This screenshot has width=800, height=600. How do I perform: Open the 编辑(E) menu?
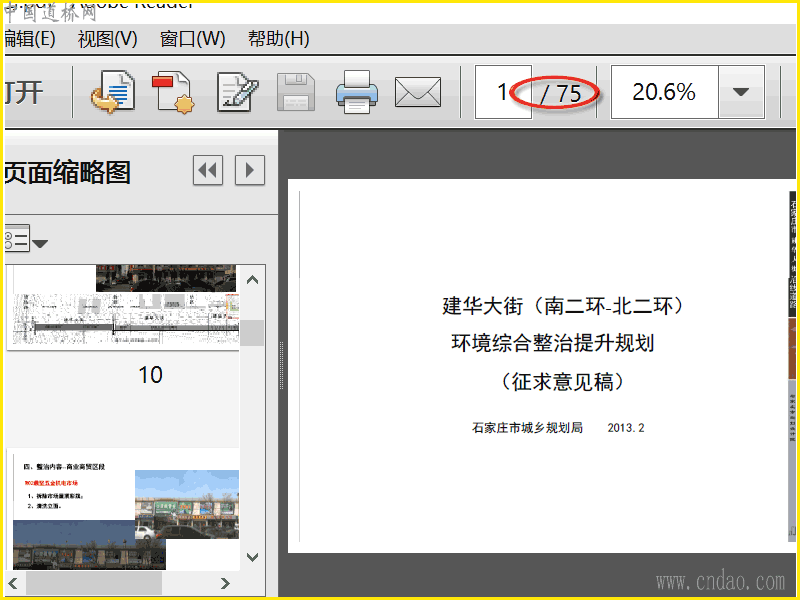[x=30, y=39]
